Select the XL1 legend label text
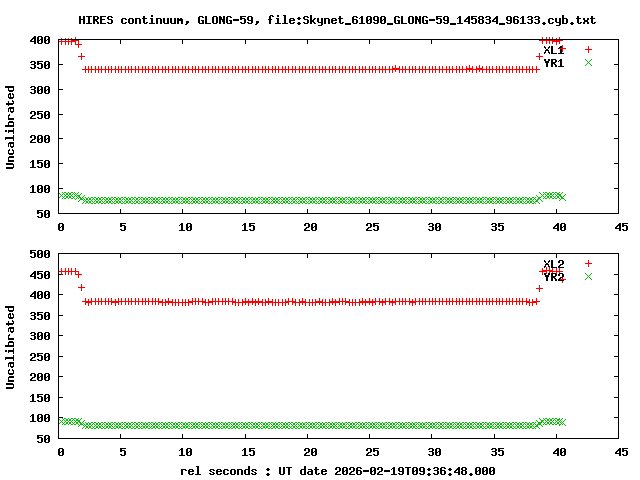 [553, 50]
